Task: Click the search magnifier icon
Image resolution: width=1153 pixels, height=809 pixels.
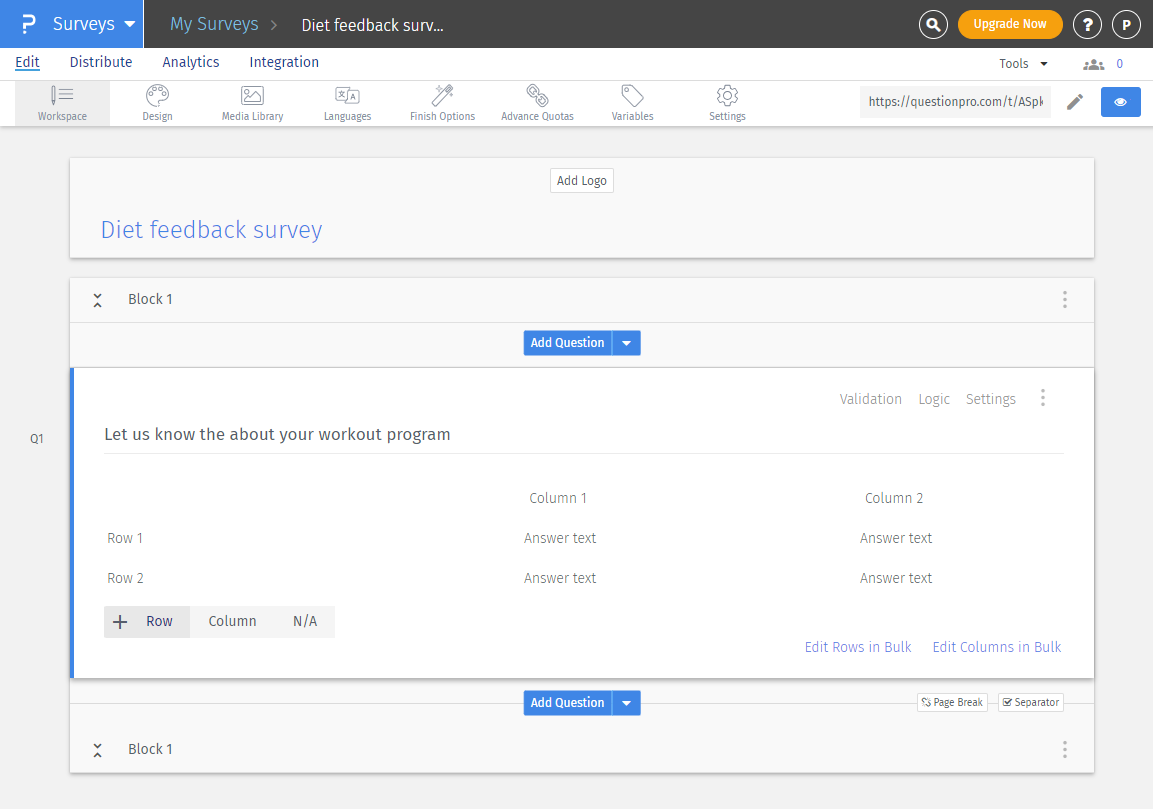Action: tap(932, 24)
